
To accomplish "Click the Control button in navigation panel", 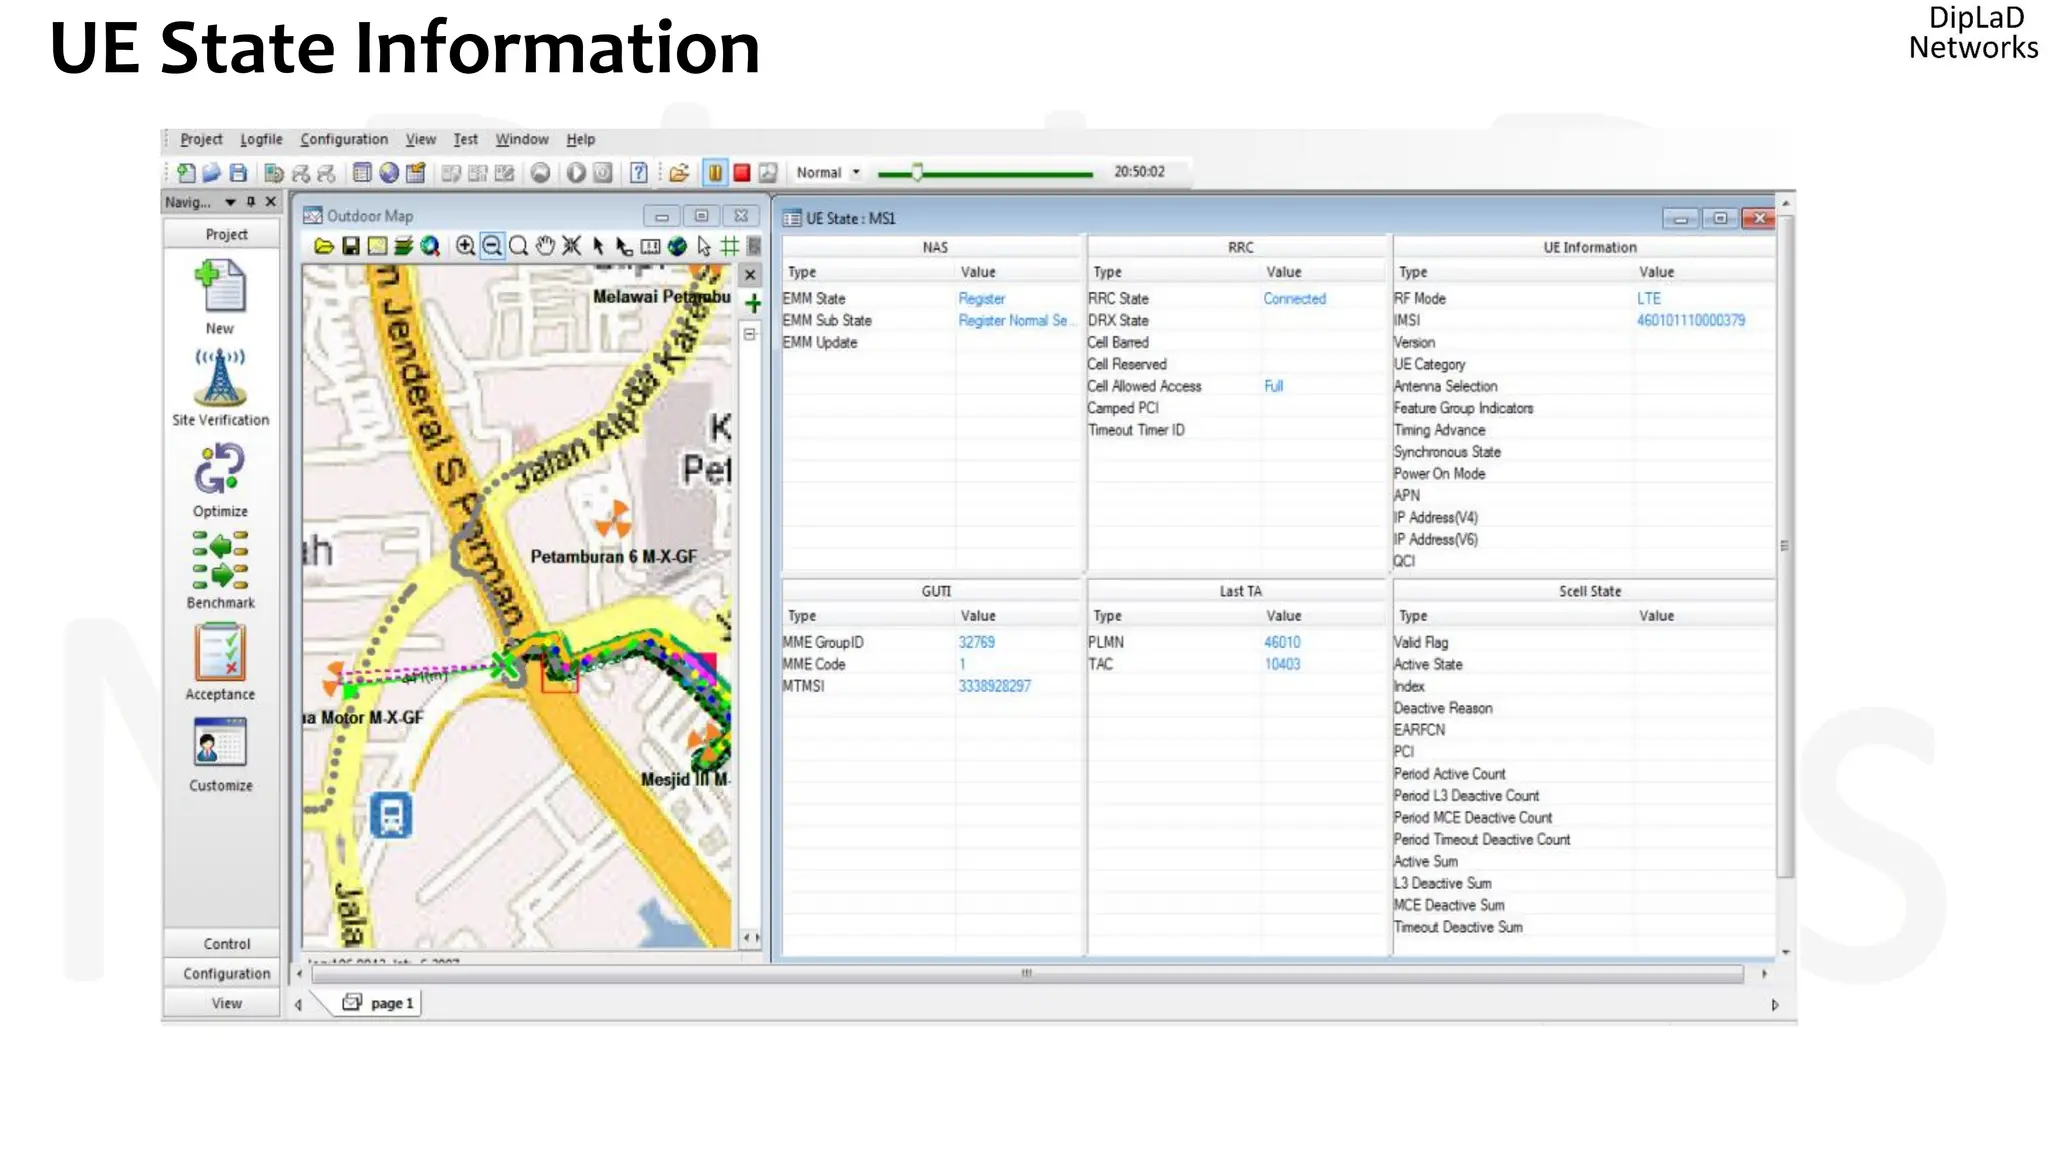I will coord(226,944).
